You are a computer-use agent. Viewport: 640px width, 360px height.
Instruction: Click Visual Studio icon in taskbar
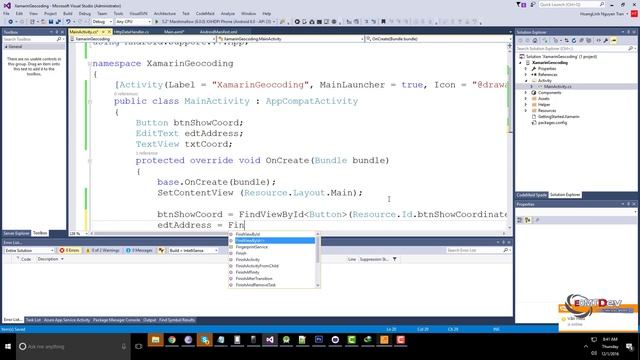point(270,340)
